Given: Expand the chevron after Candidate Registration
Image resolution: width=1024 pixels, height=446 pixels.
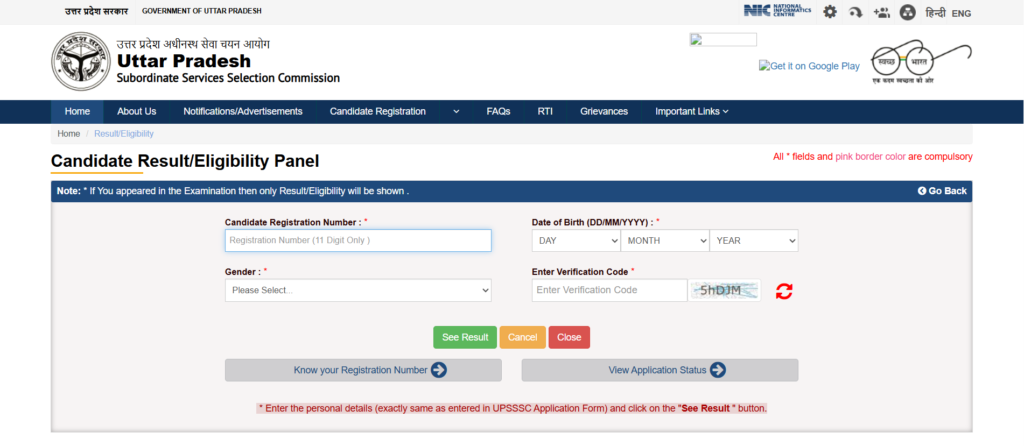Looking at the screenshot, I should pyautogui.click(x=456, y=112).
